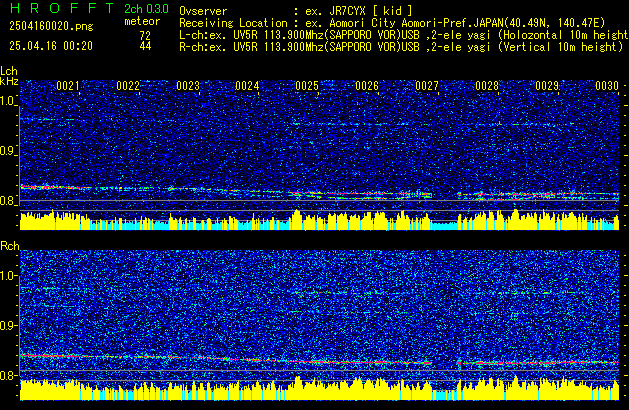Click the Lch channel label

[x=9, y=71]
